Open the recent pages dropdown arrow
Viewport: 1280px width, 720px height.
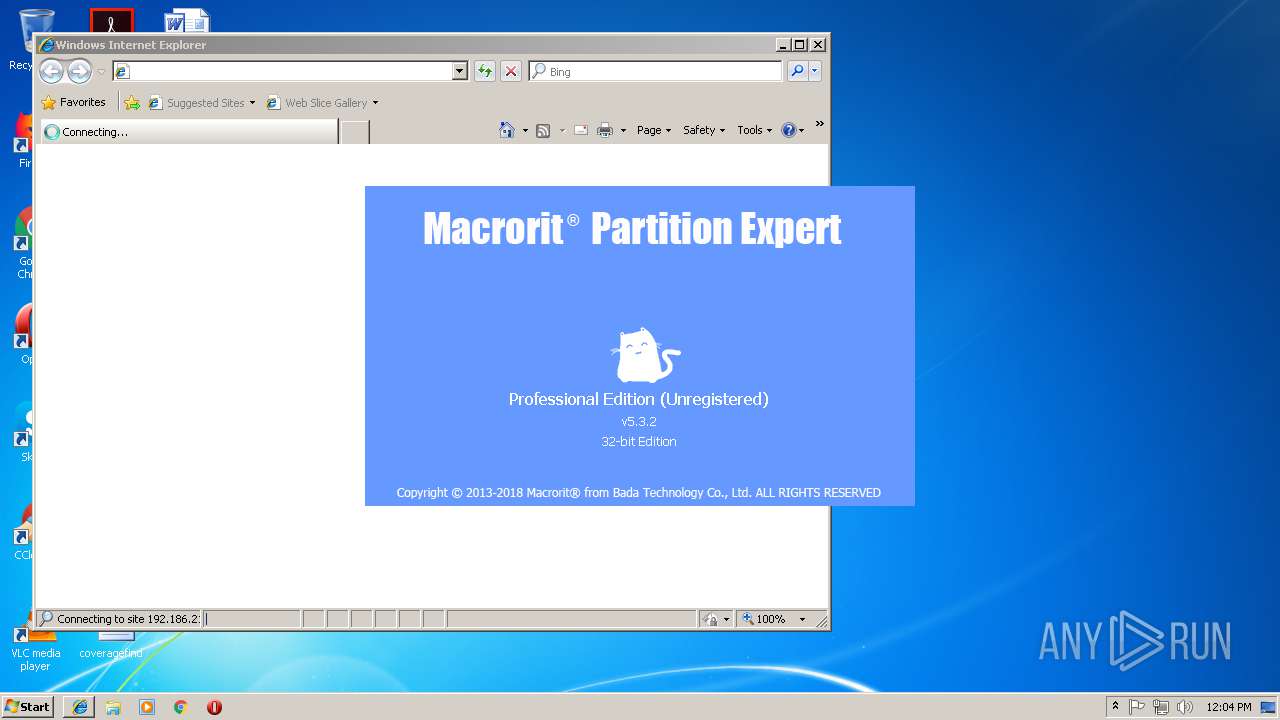click(x=101, y=72)
